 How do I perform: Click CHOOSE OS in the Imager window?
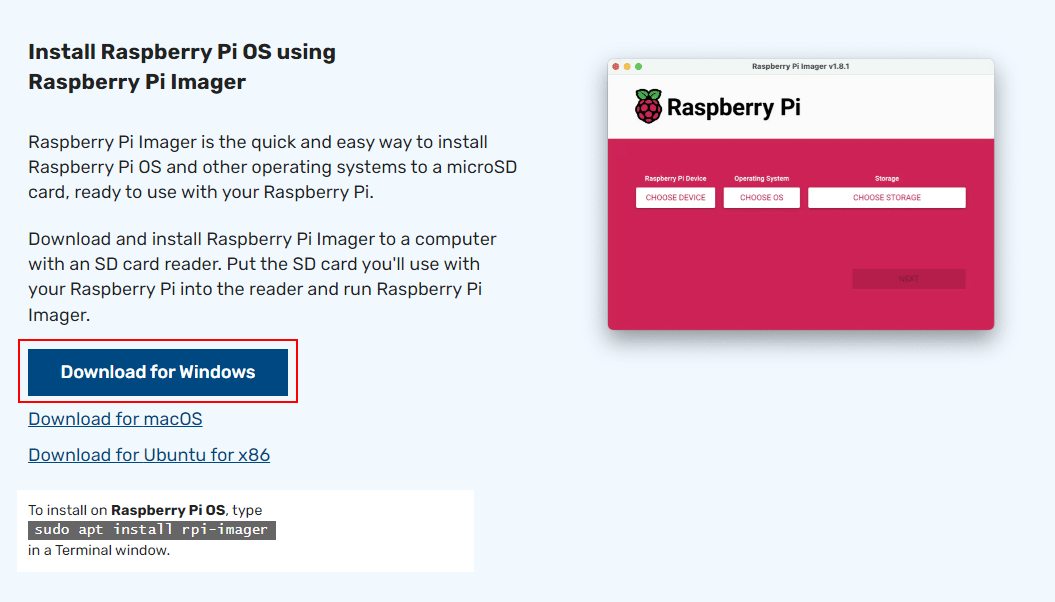pos(762,198)
